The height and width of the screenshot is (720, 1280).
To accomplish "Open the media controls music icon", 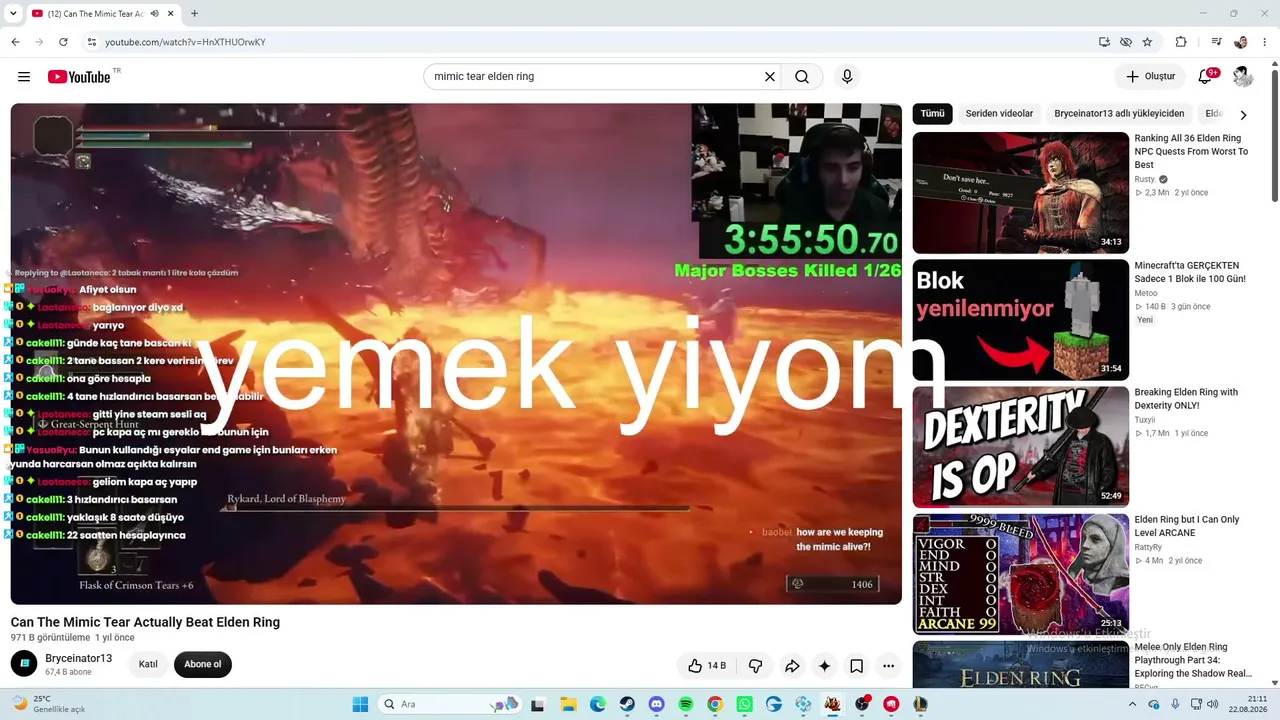I will [x=1216, y=42].
